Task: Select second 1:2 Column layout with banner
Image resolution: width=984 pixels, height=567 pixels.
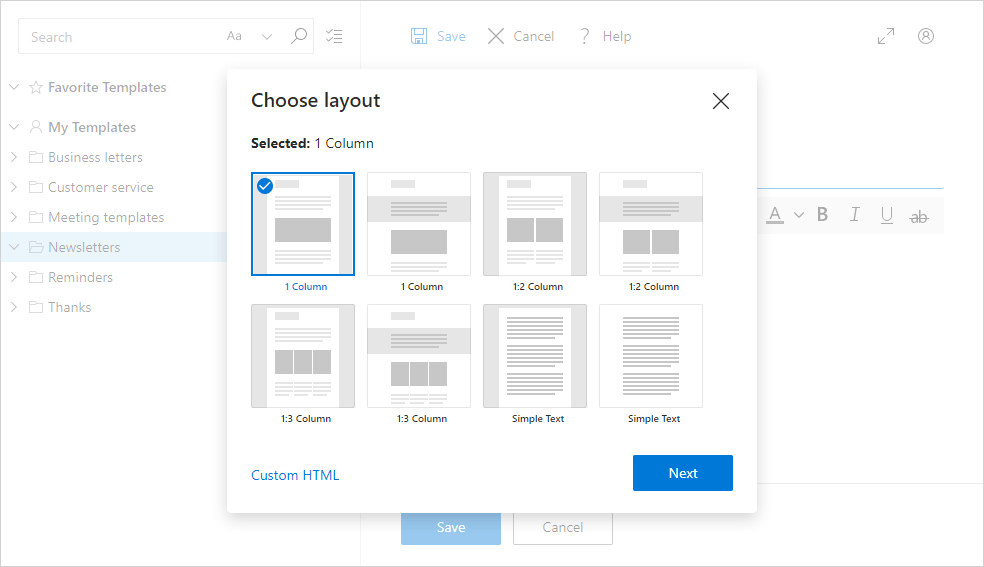Action: coord(651,224)
